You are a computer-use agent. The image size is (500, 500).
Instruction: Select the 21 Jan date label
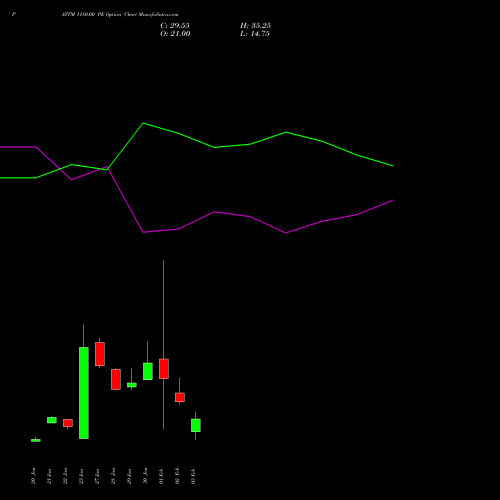(49, 476)
